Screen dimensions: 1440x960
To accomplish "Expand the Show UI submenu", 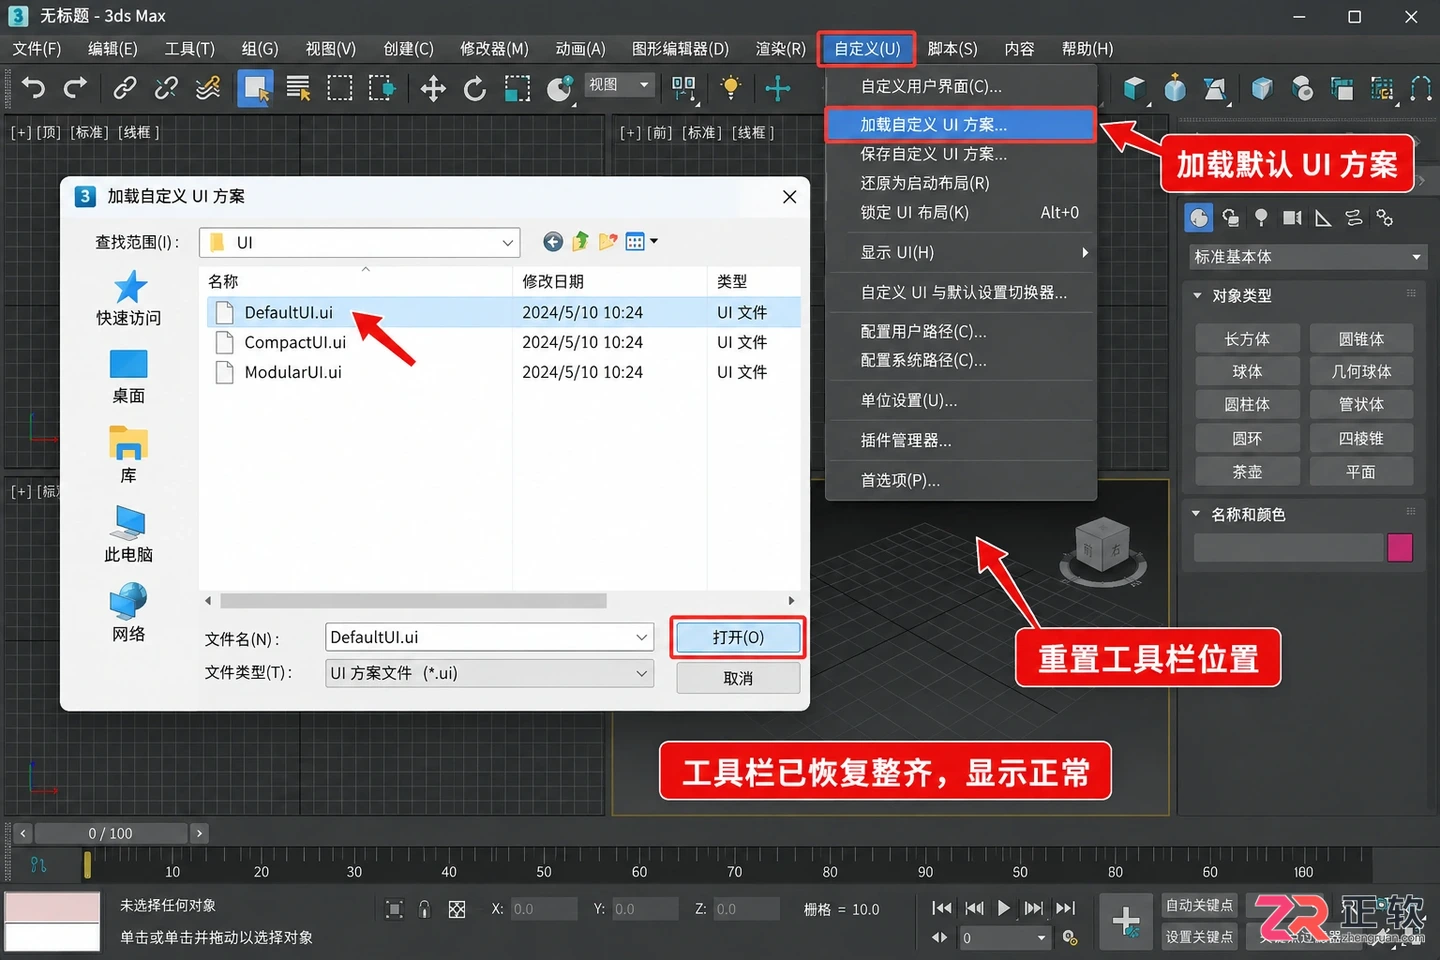I will tap(960, 252).
